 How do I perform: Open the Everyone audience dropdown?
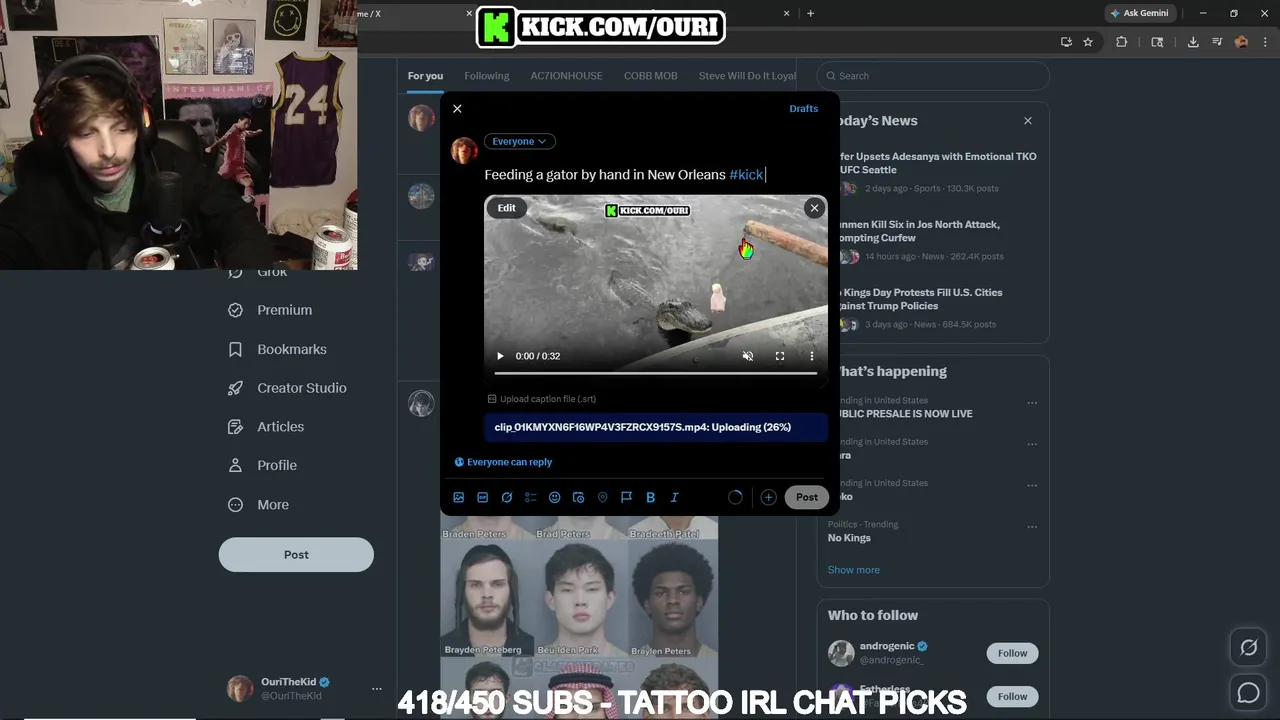(x=519, y=141)
